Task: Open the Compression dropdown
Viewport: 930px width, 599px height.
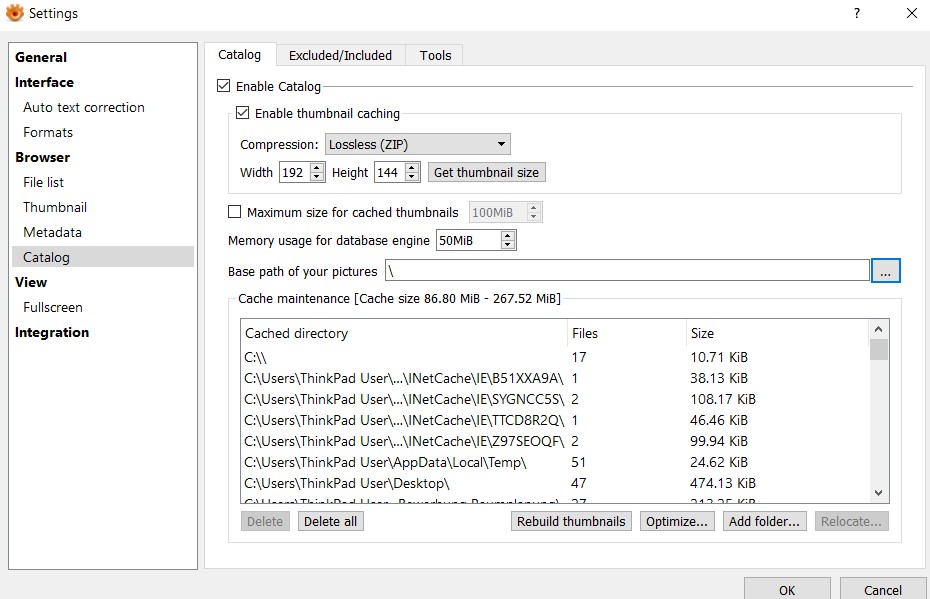Action: (x=417, y=144)
